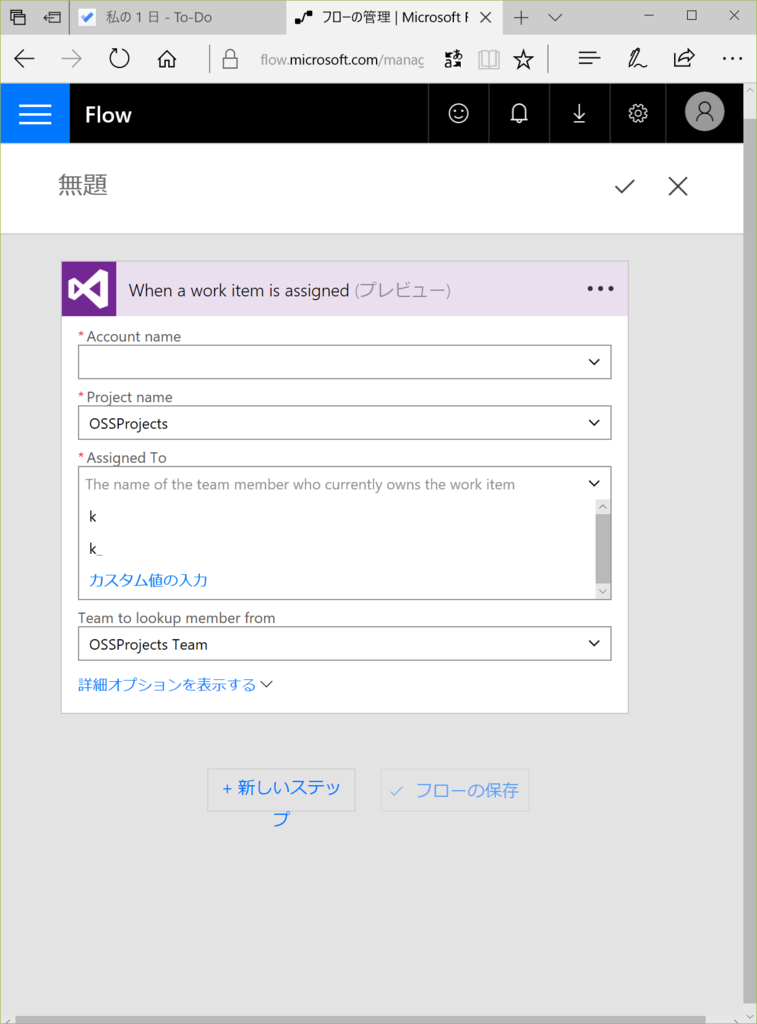Click the Assigned To list scroll-up arrow
This screenshot has width=757, height=1024.
tap(603, 507)
